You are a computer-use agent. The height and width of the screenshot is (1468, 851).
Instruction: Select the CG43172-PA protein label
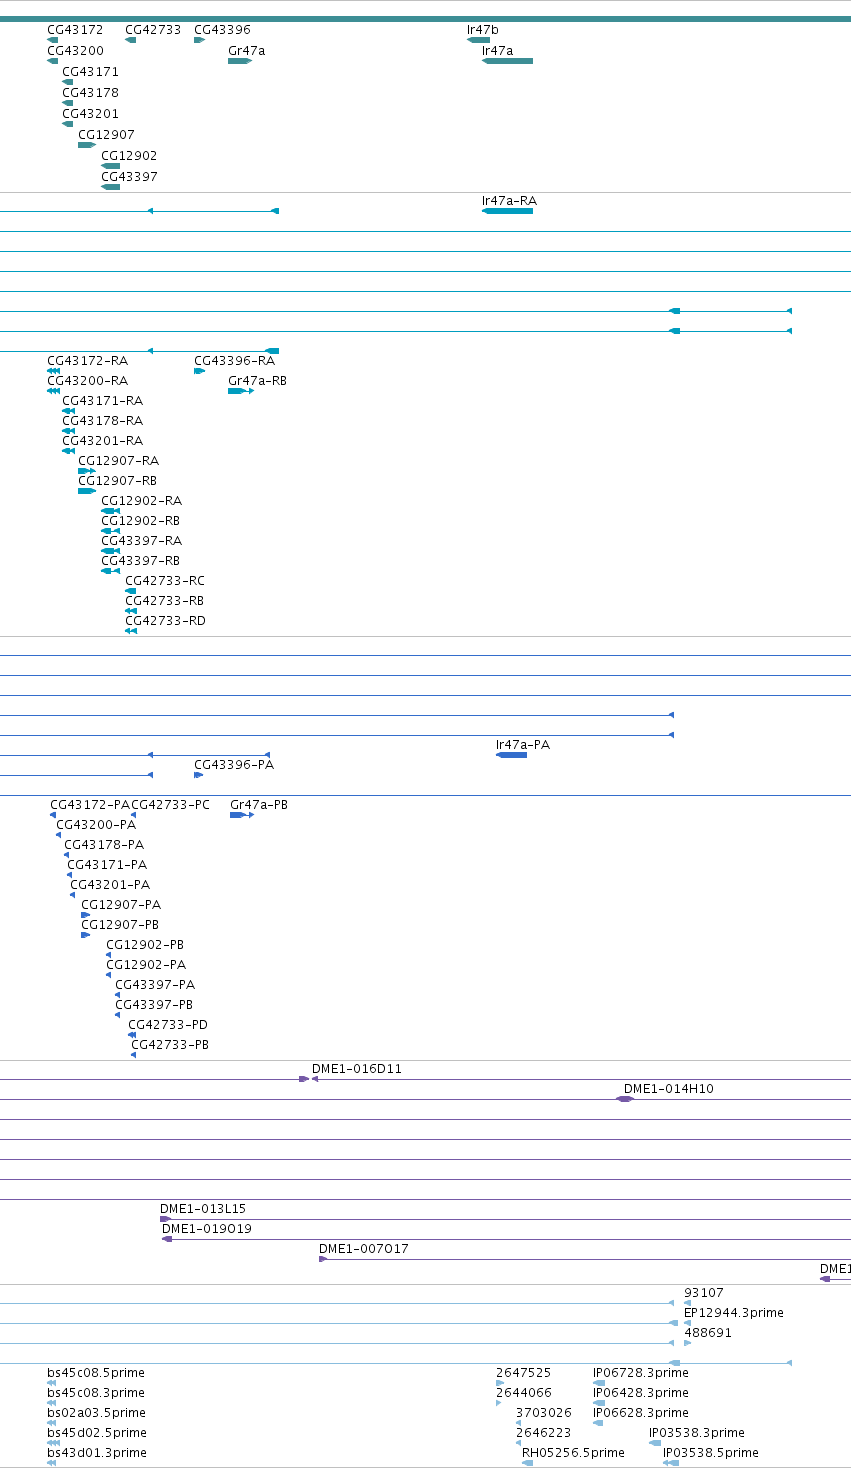pos(90,805)
